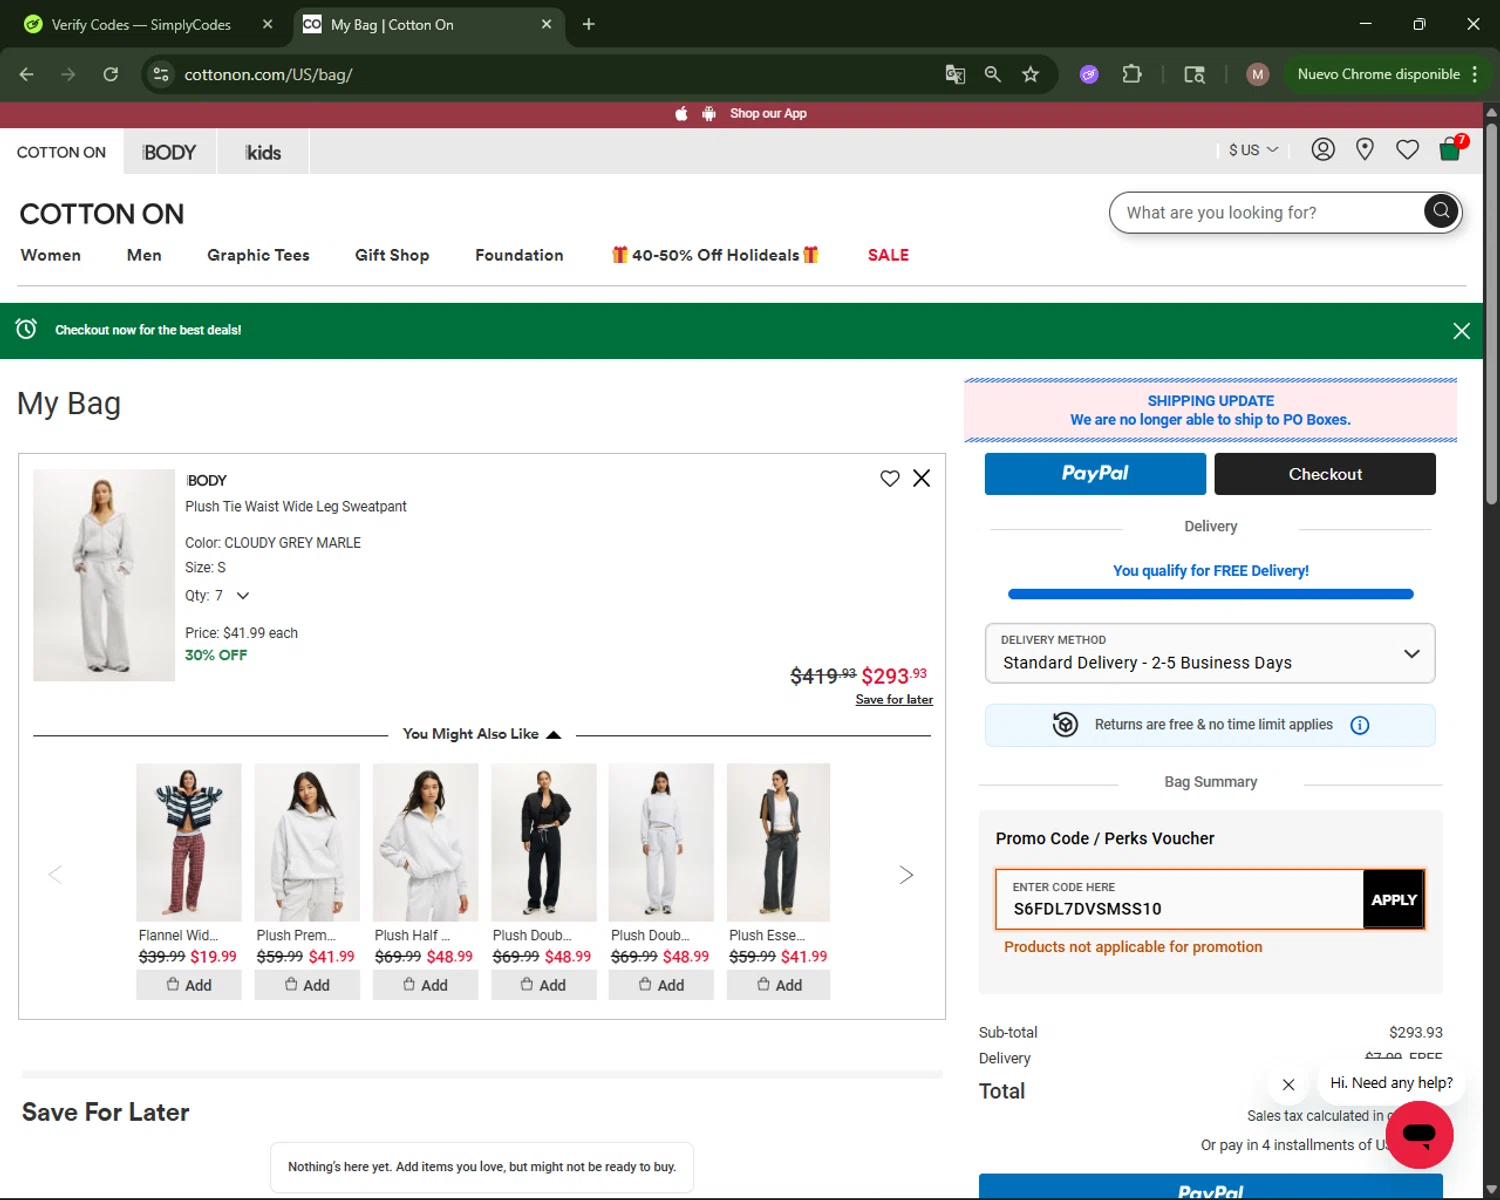Open the Foundation menu

click(519, 255)
